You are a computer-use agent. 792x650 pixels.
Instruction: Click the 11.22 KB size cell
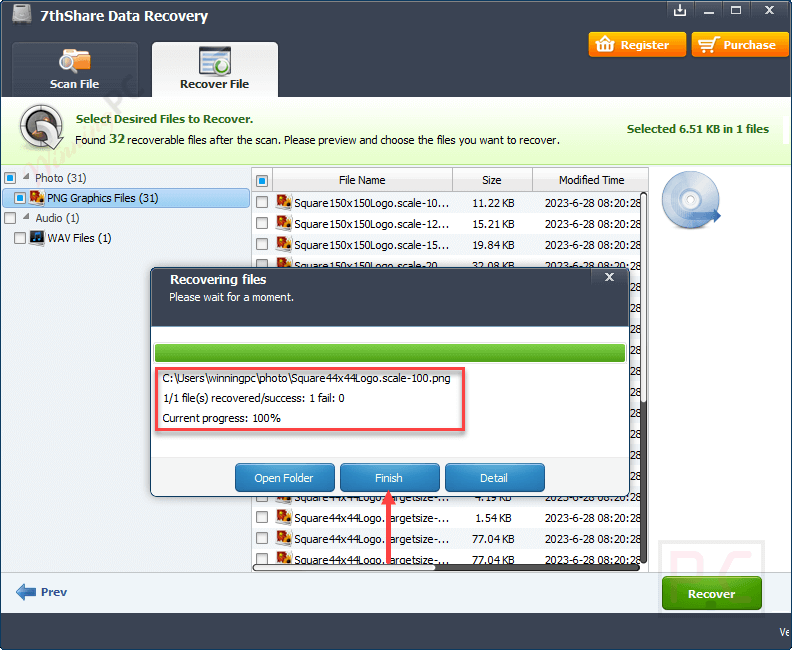493,203
